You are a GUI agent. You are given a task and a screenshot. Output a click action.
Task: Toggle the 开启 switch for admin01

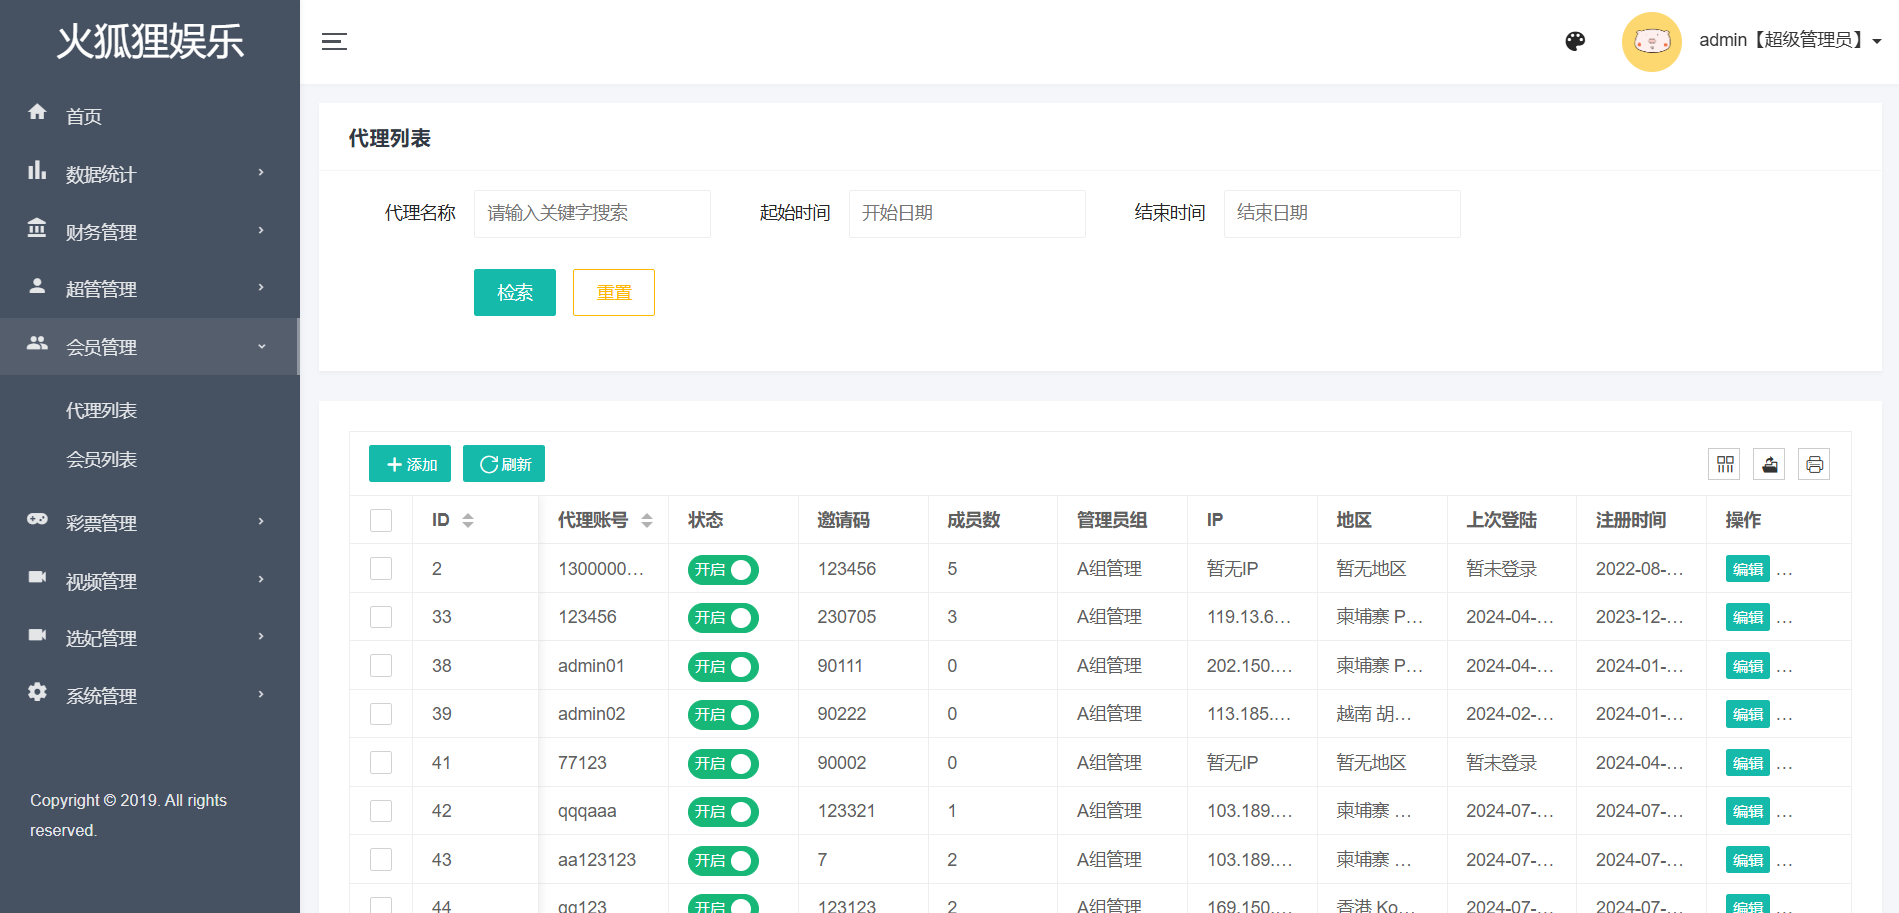point(723,666)
